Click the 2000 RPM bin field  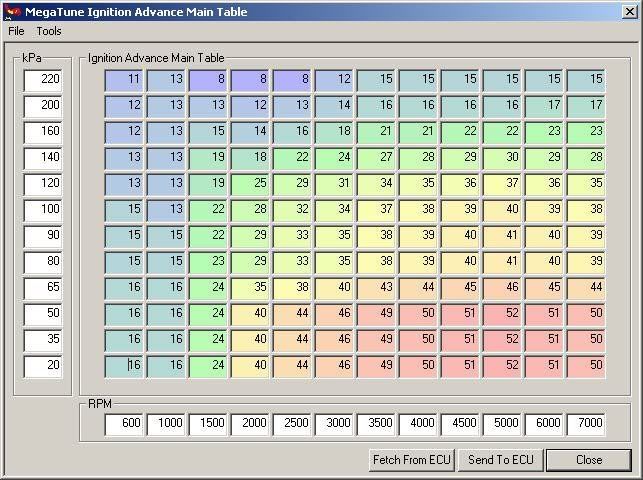click(x=250, y=424)
